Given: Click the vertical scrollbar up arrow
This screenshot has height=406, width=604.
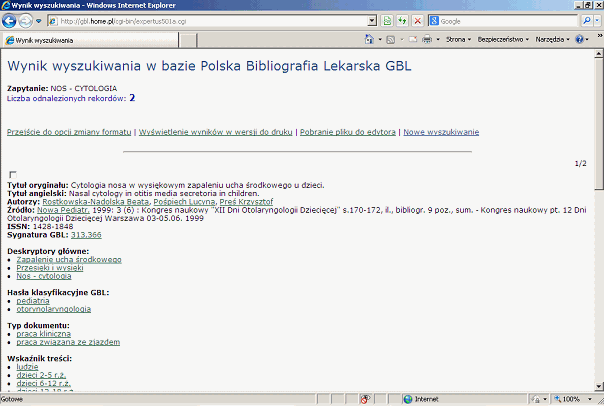Looking at the screenshot, I should [x=599, y=54].
